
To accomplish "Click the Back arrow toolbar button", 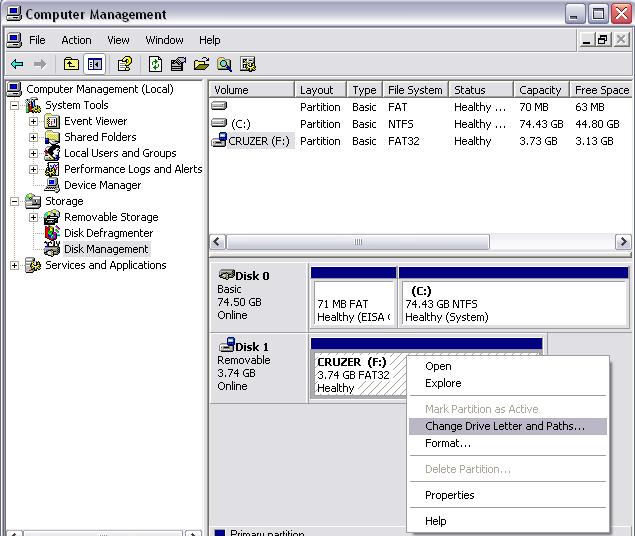I will 17,65.
